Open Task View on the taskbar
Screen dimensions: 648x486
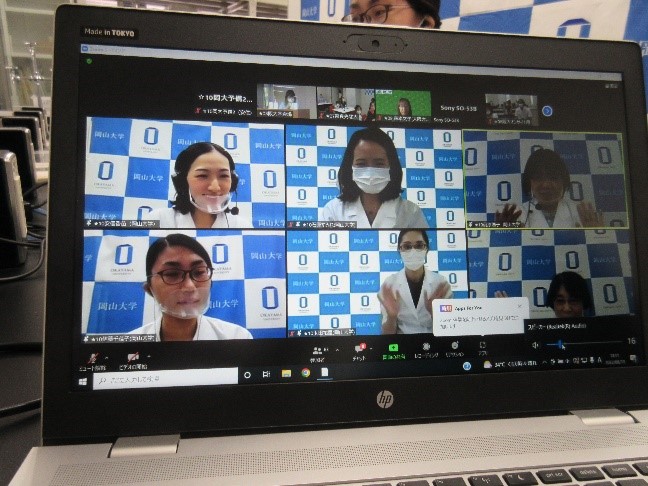coord(266,374)
